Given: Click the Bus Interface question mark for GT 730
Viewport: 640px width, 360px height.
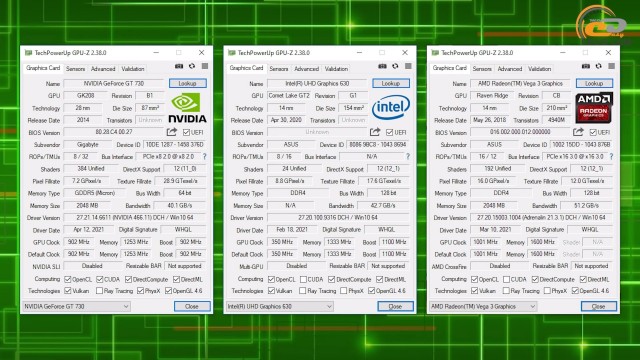Looking at the screenshot, I should tap(204, 157).
